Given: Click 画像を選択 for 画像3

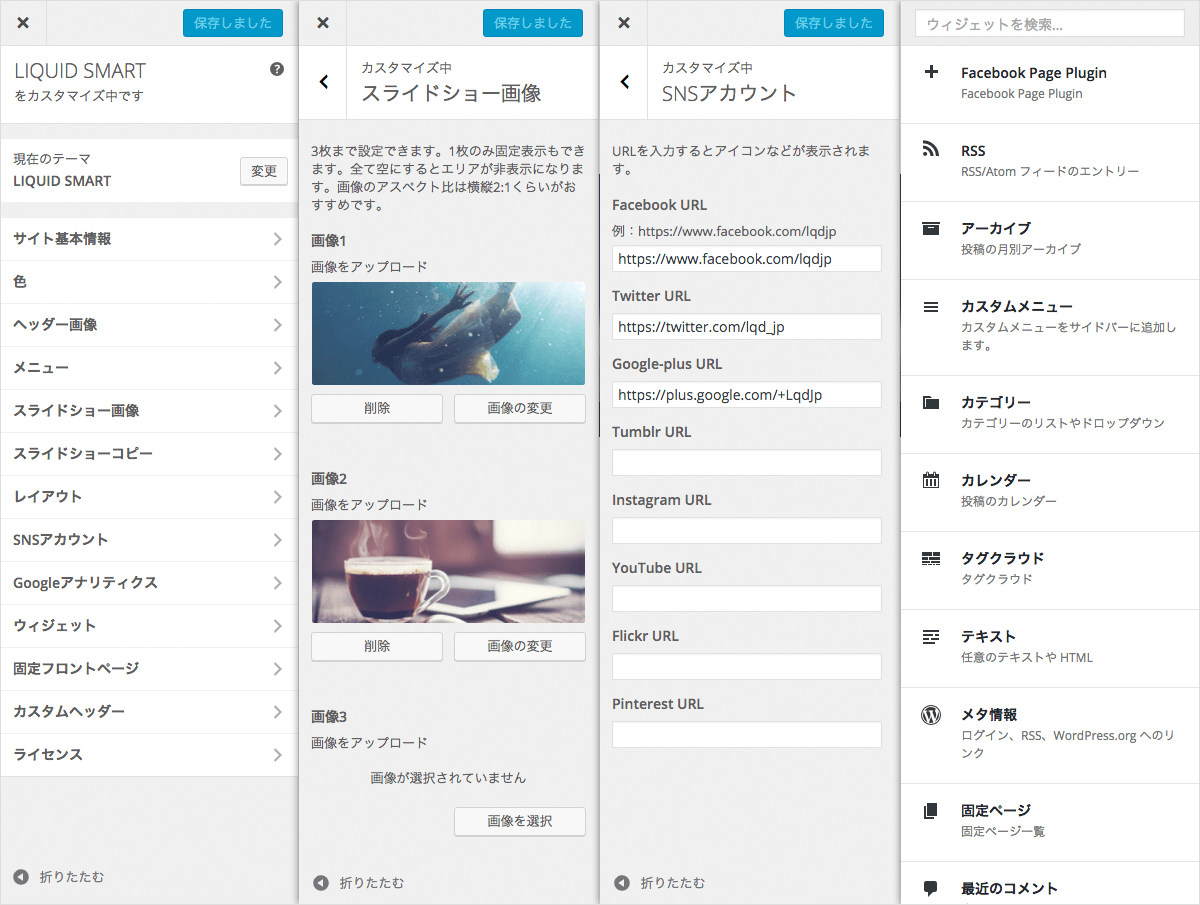Looking at the screenshot, I should [x=520, y=821].
